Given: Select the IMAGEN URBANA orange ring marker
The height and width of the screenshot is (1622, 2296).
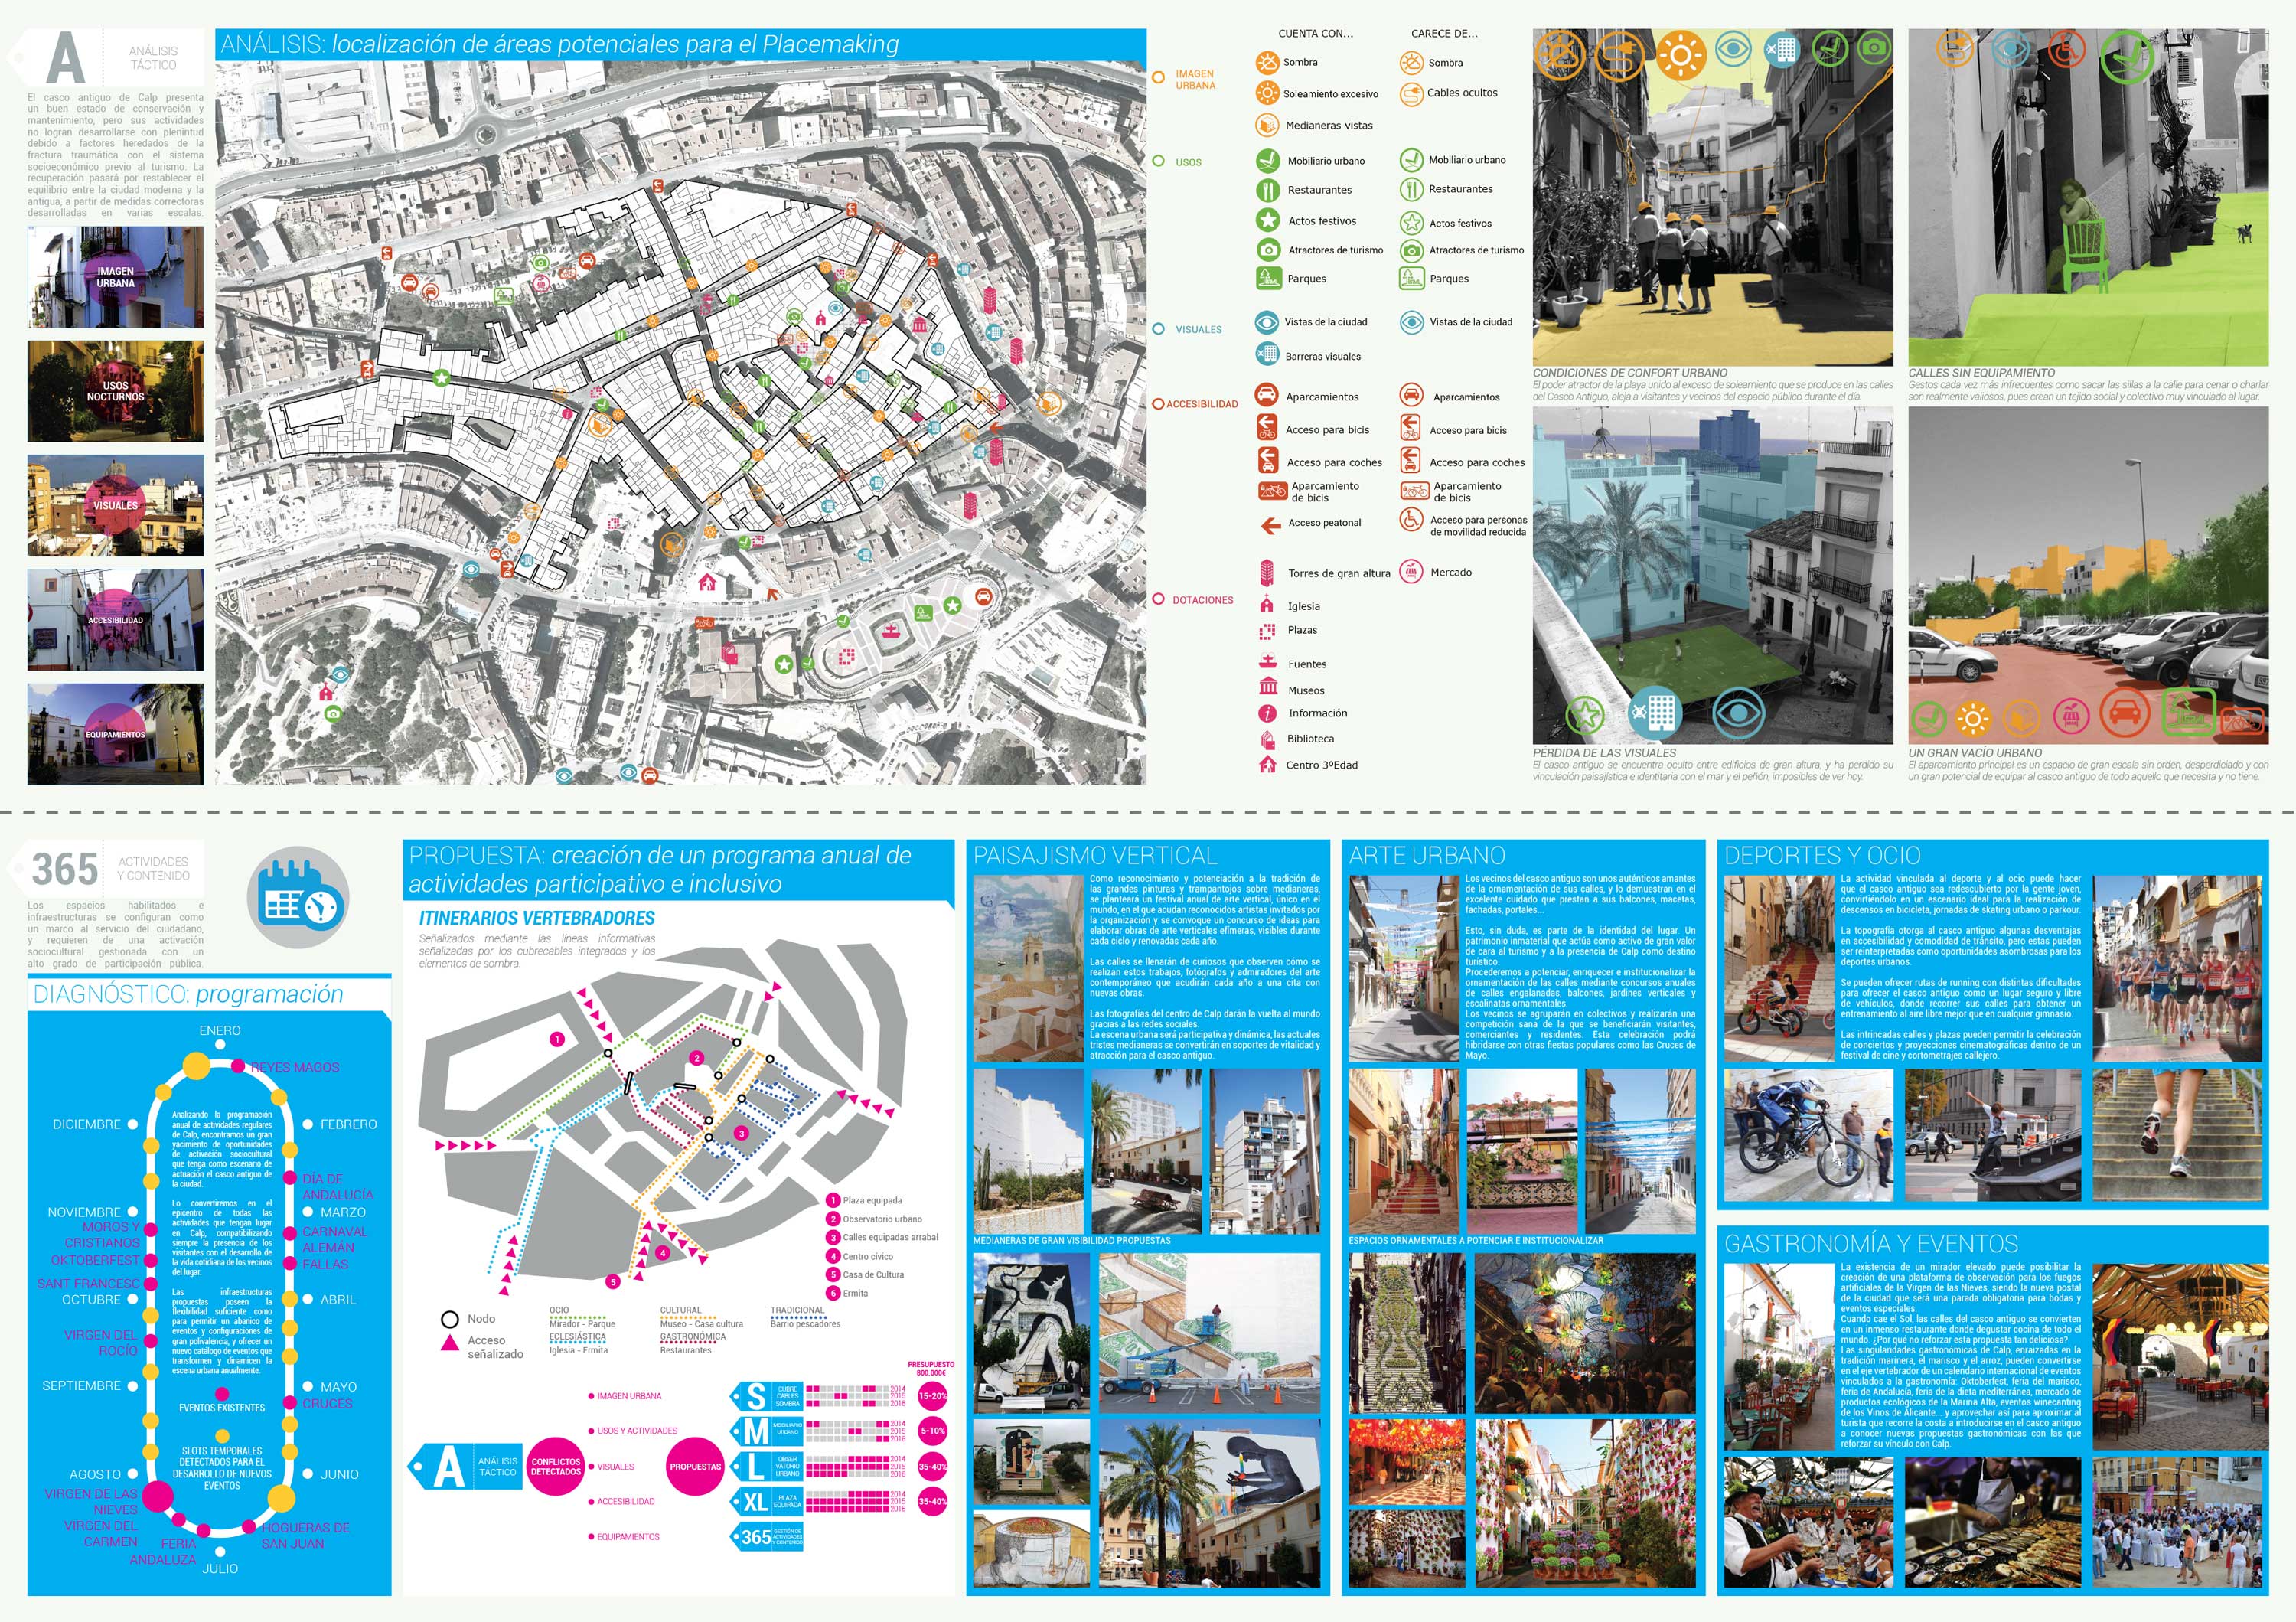Looking at the screenshot, I should click(x=1158, y=77).
